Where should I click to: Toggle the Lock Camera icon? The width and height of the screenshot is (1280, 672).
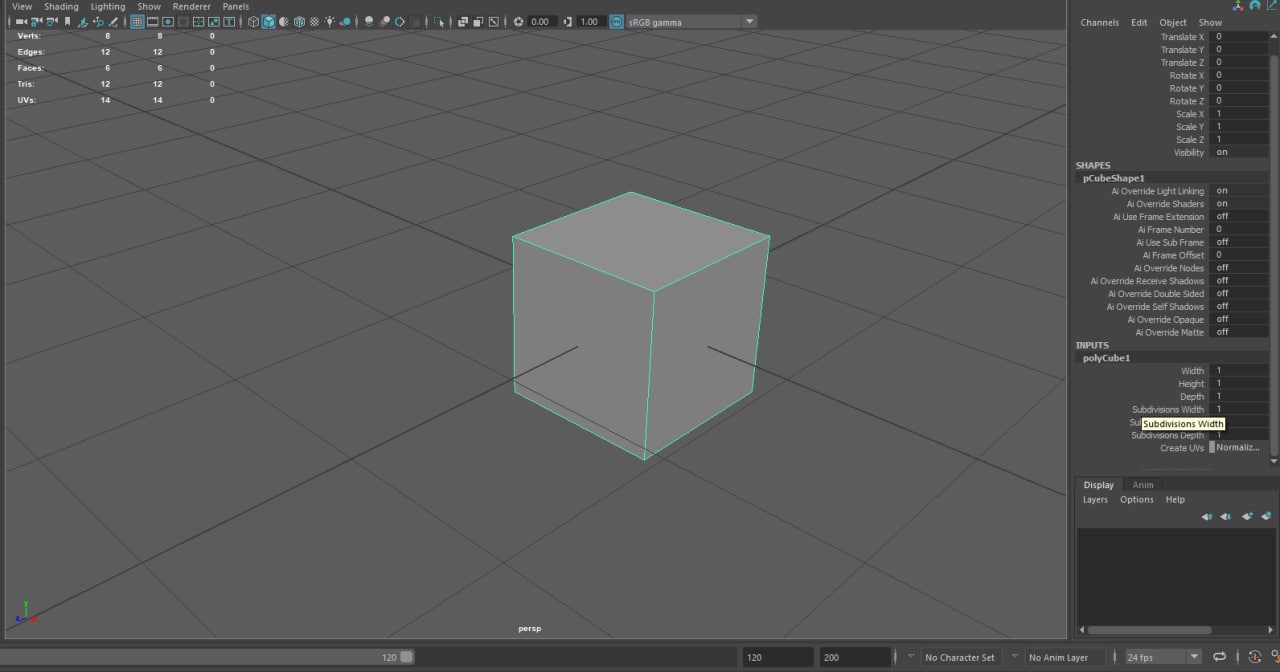click(36, 21)
